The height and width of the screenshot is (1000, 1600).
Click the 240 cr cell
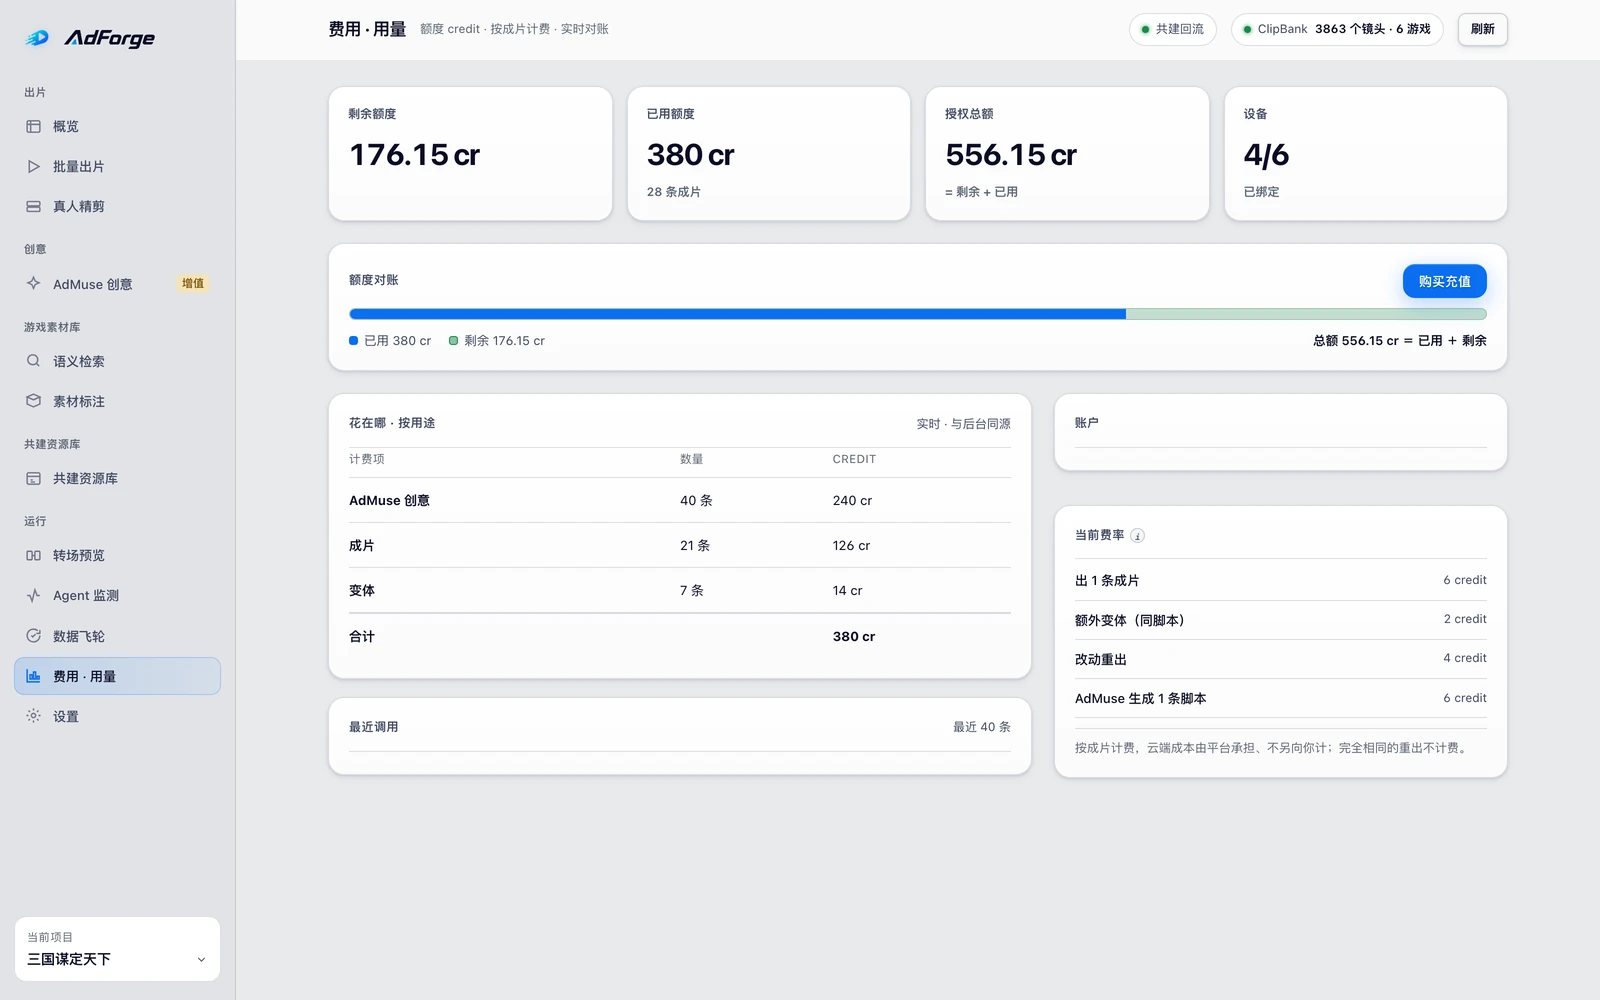coord(852,501)
